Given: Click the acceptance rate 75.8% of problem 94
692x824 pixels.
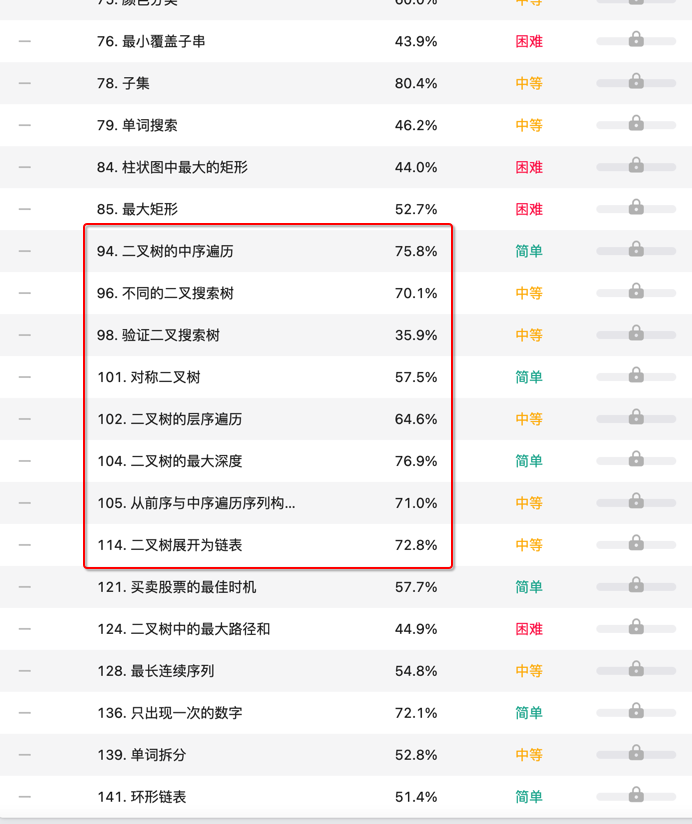Looking at the screenshot, I should [x=416, y=251].
